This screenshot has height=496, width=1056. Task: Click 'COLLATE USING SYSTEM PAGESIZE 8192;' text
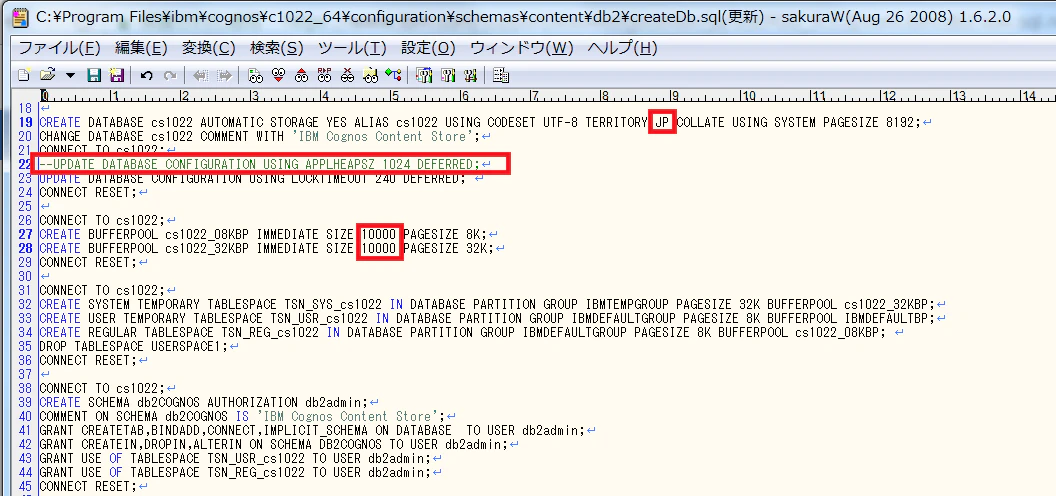pos(799,123)
